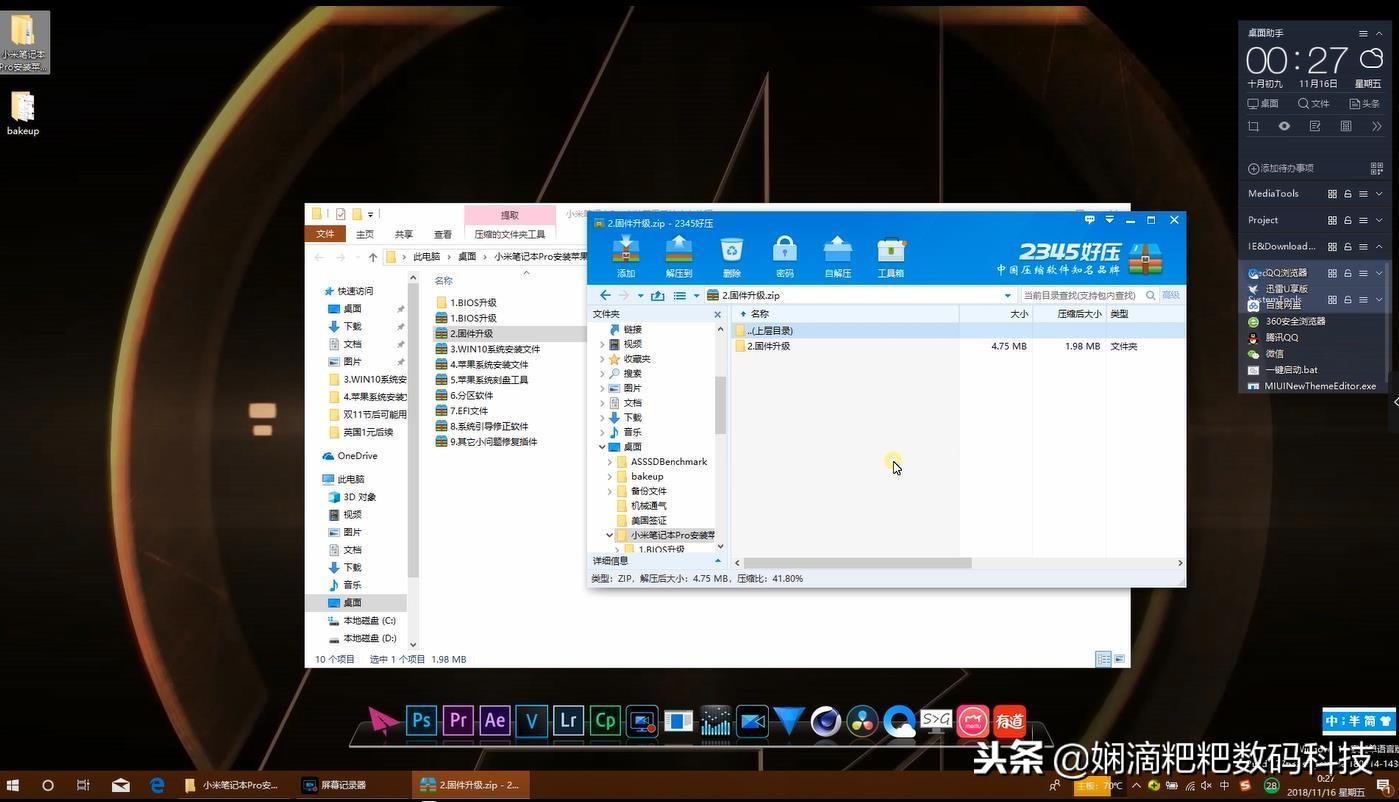Toggle the grid view of IE&Download group
The width and height of the screenshot is (1399, 802).
coord(1333,246)
